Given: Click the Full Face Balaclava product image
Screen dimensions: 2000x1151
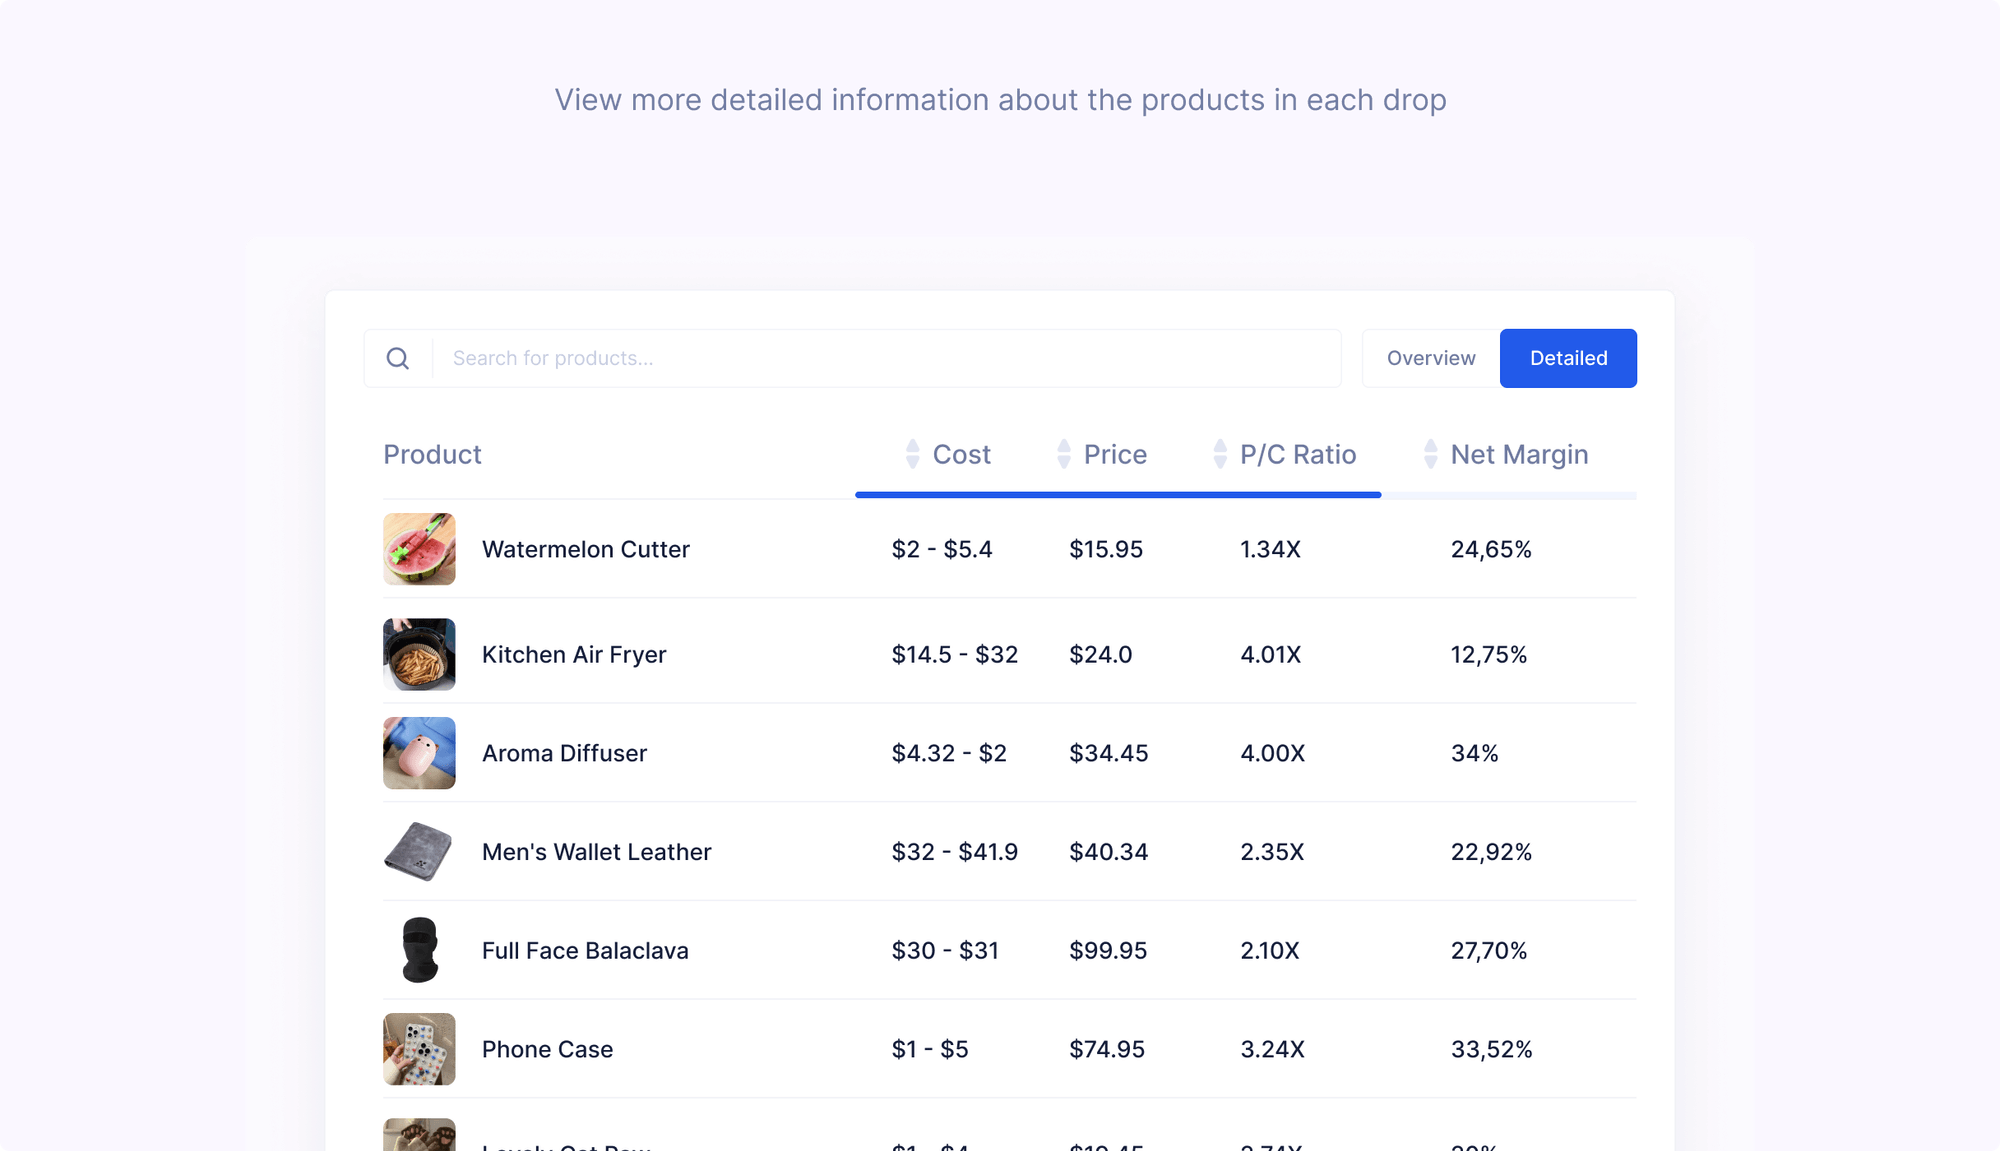Looking at the screenshot, I should point(419,951).
